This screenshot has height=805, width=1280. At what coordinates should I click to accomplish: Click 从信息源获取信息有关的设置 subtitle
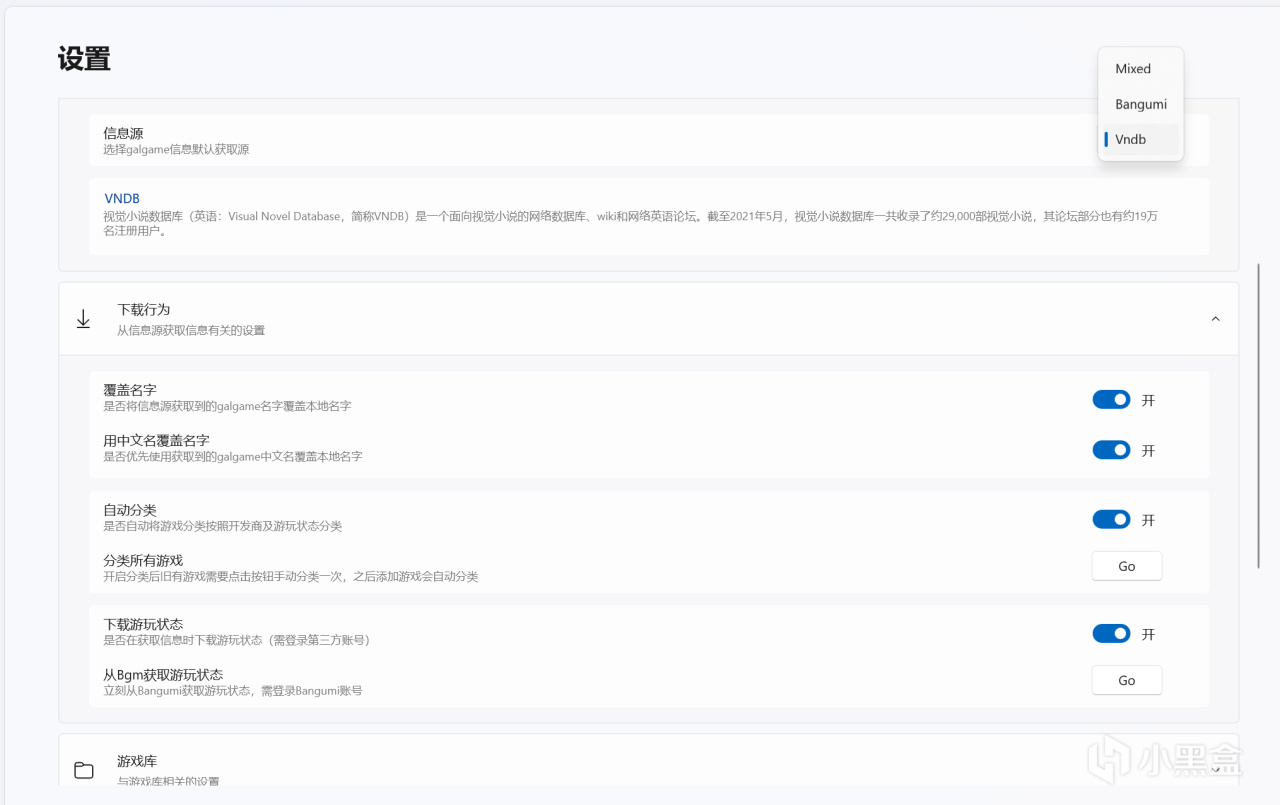coord(191,330)
